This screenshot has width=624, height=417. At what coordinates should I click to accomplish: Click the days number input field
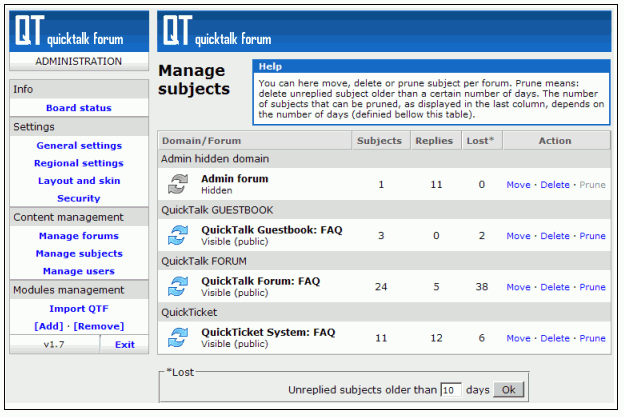point(450,390)
